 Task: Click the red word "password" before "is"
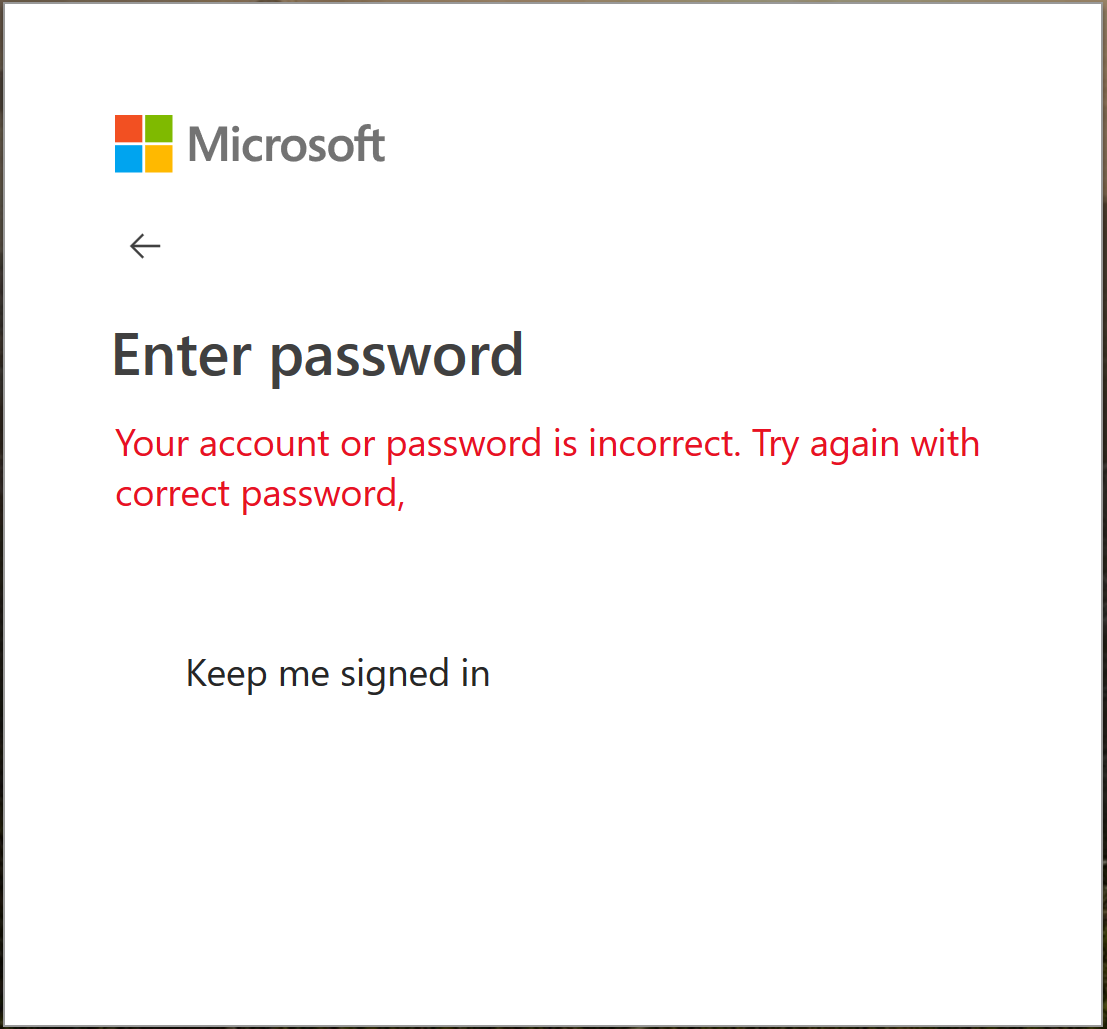click(x=466, y=444)
